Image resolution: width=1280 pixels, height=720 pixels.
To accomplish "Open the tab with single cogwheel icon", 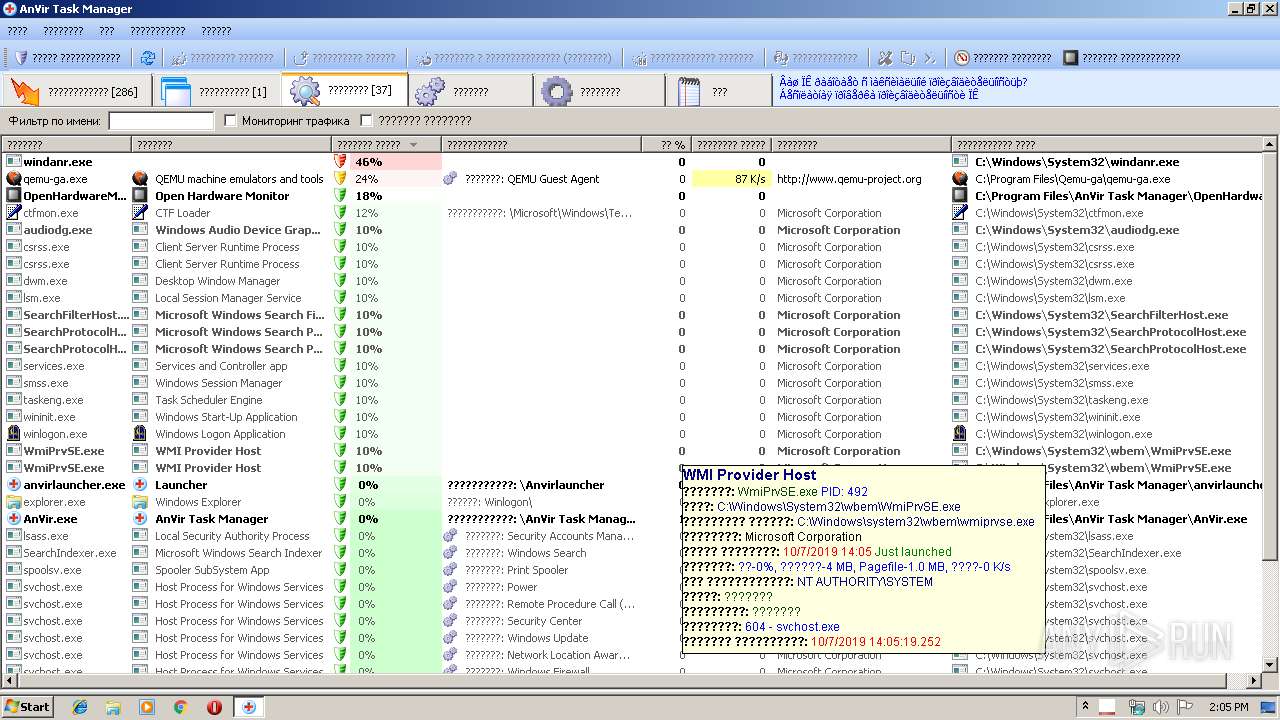I will coord(598,91).
